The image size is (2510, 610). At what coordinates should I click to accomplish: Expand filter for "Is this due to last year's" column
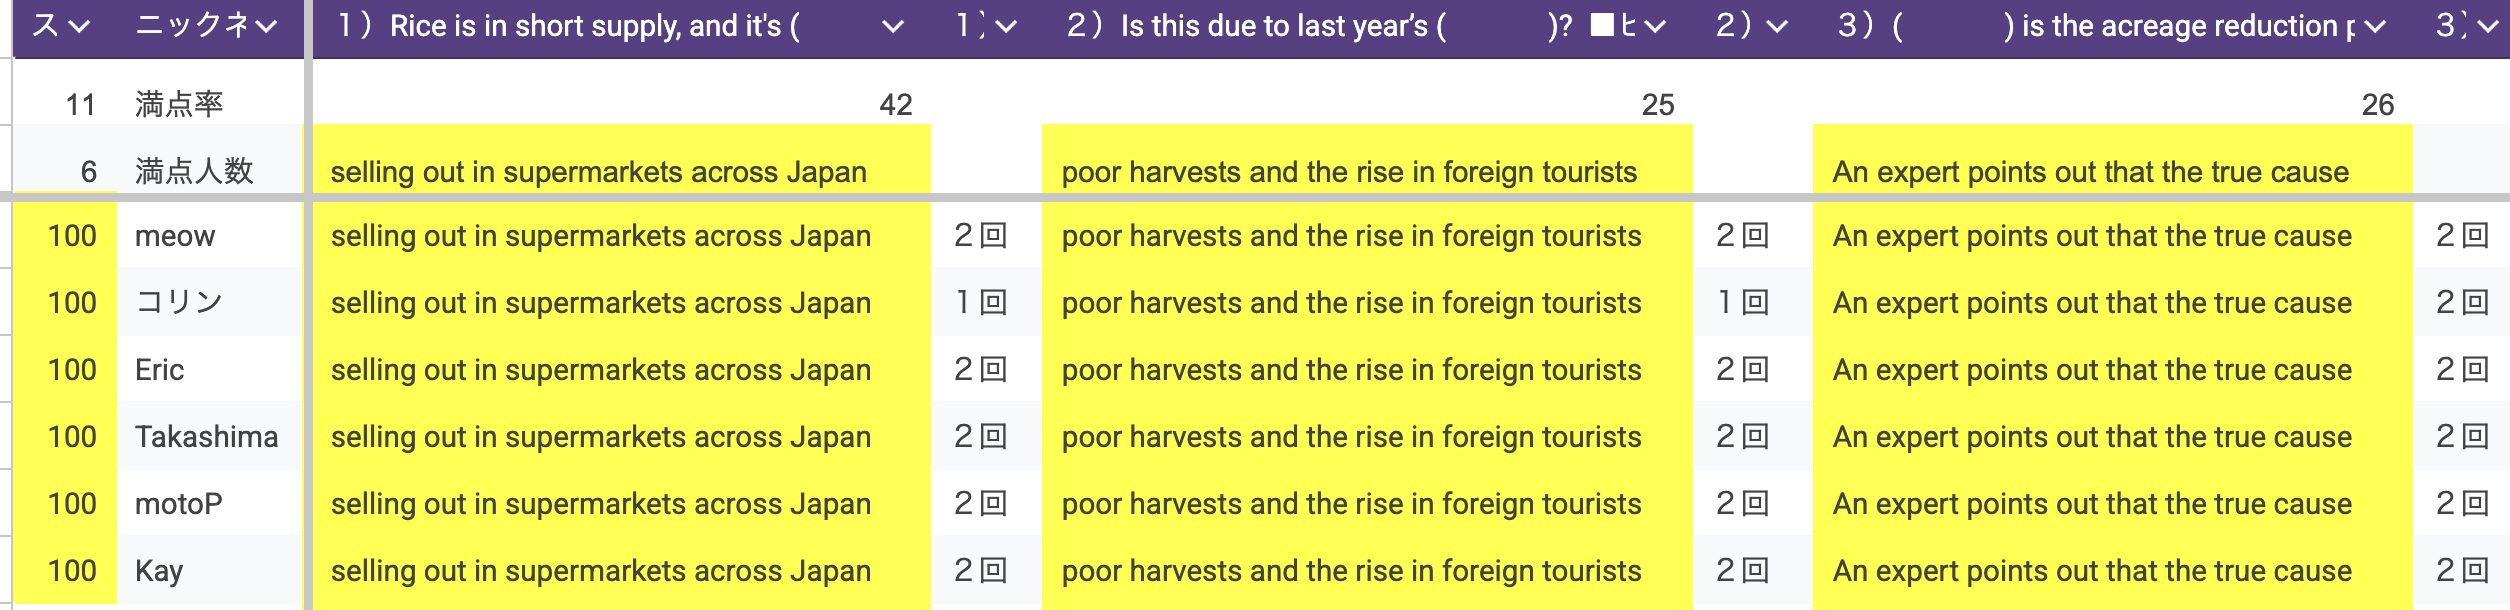(1655, 27)
